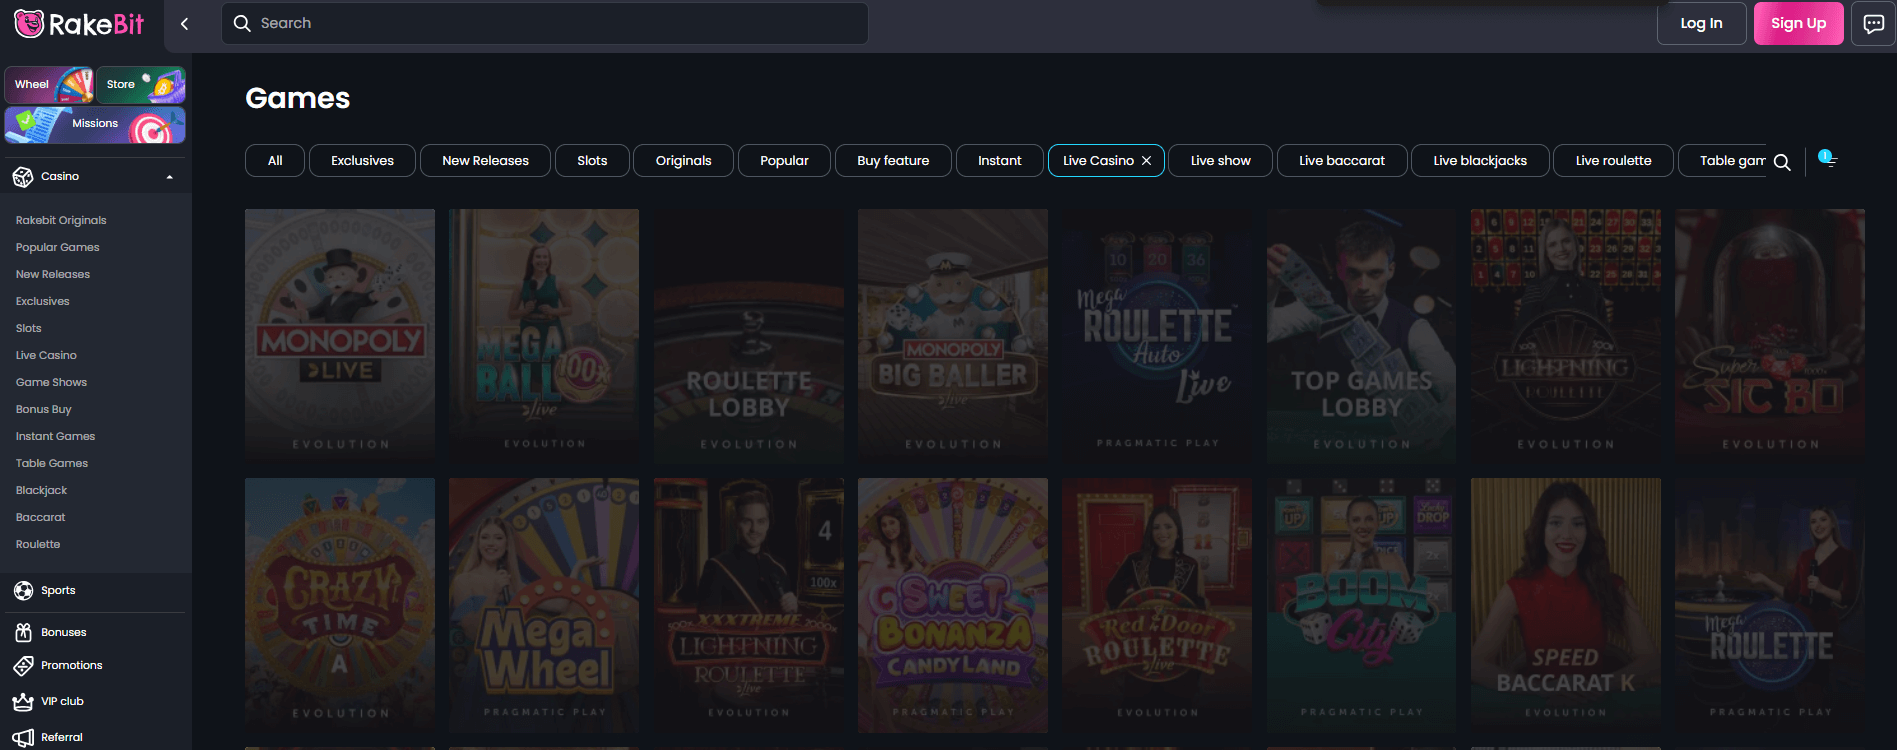Focus the Search input field

click(545, 24)
